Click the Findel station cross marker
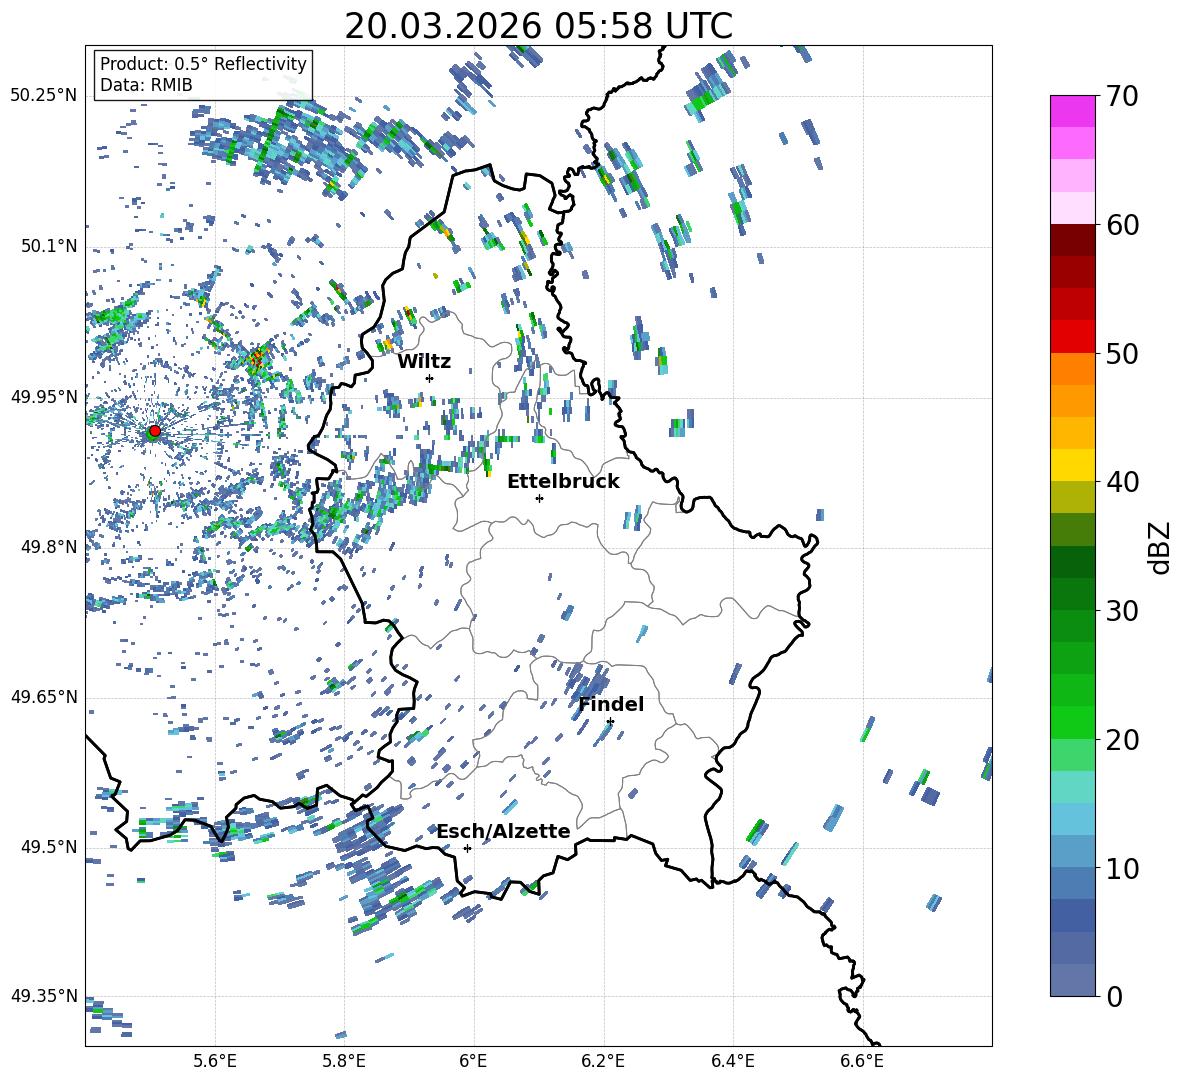The width and height of the screenshot is (1184, 1081). pos(610,721)
